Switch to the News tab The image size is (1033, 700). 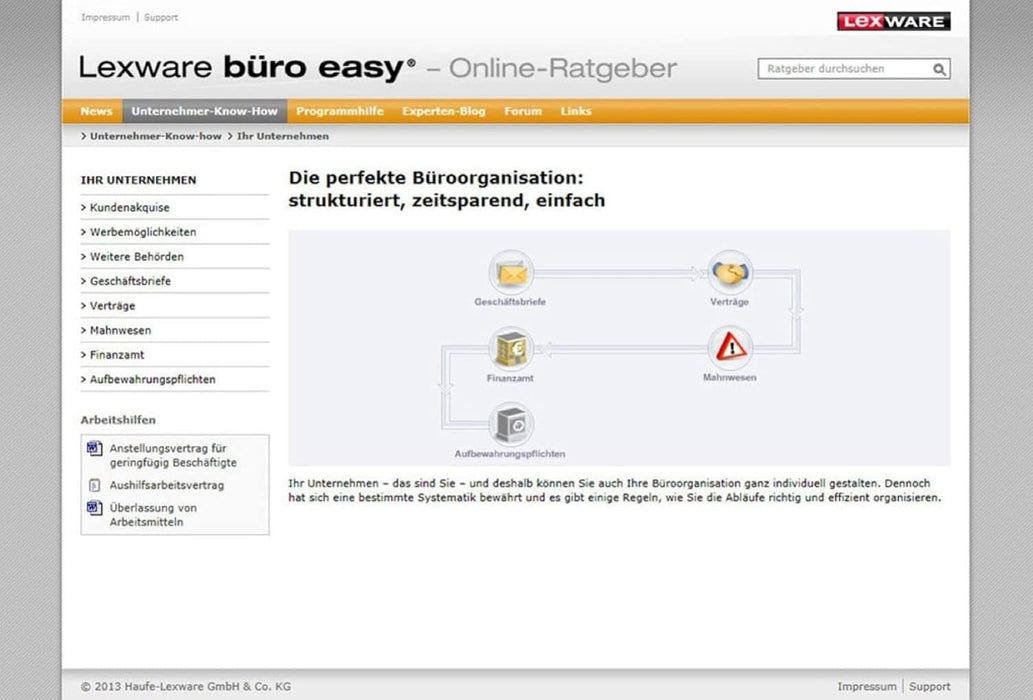[x=95, y=111]
